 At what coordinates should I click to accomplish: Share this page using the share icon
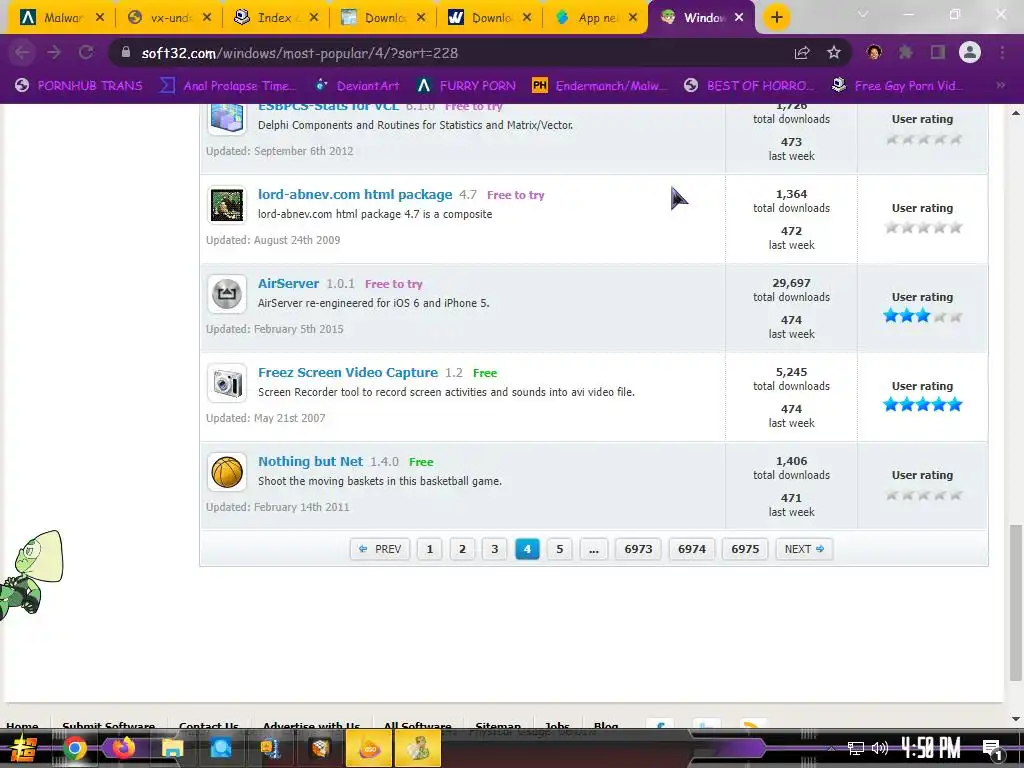coord(802,53)
